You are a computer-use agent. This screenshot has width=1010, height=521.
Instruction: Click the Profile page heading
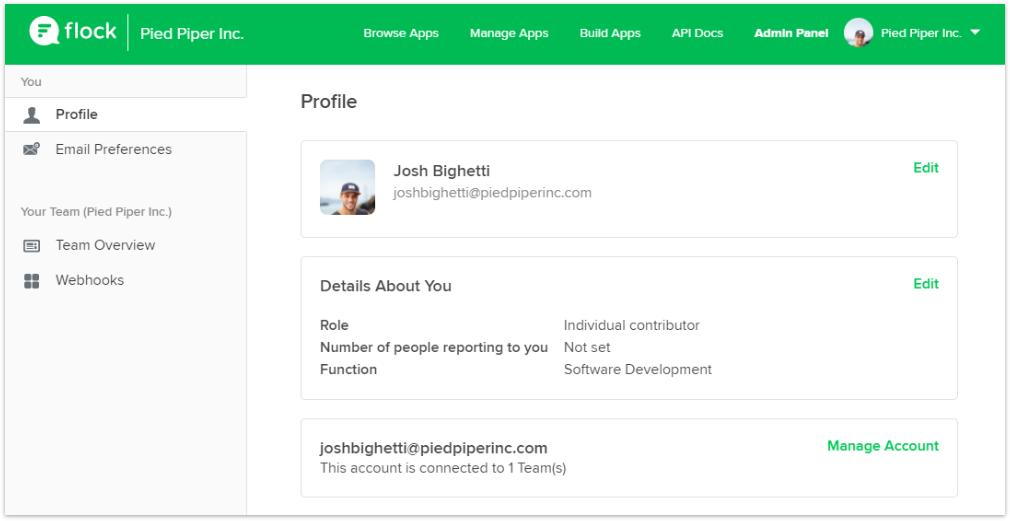click(329, 102)
